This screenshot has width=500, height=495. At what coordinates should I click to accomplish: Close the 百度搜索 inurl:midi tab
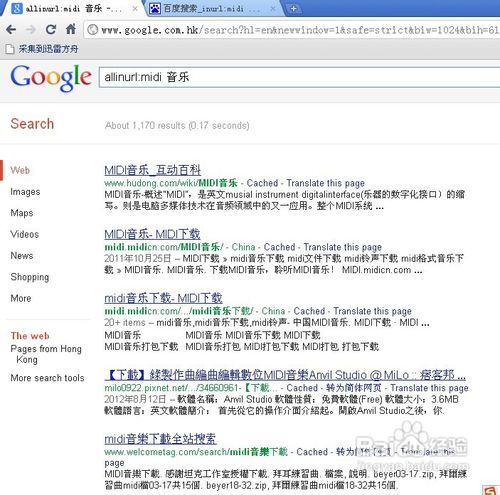click(273, 9)
